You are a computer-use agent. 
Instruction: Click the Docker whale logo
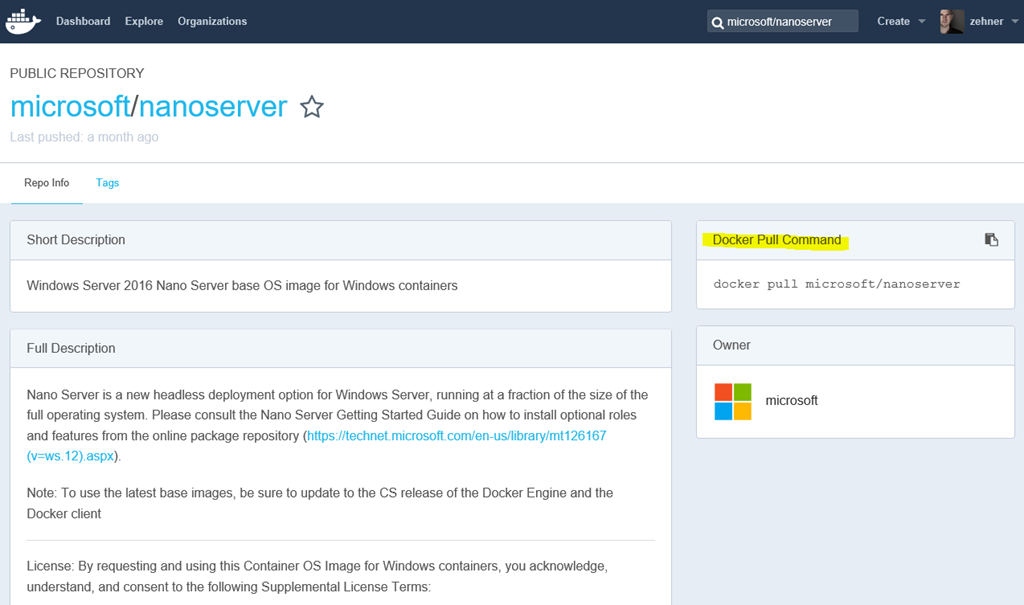coord(23,21)
